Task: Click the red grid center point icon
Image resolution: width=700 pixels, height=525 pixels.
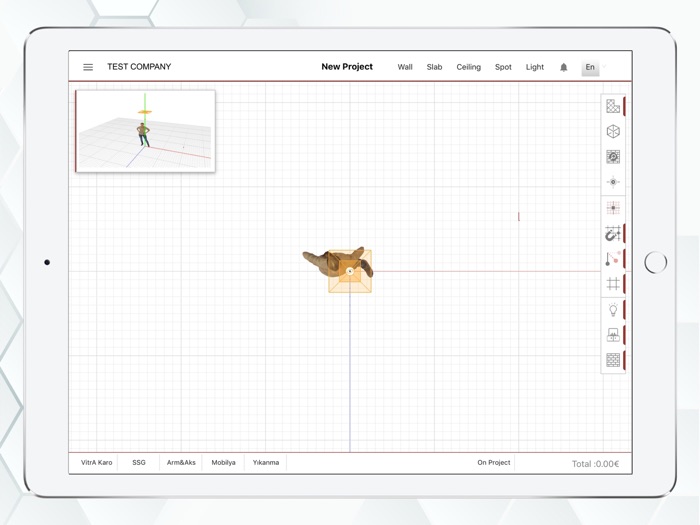Action: pos(613,208)
